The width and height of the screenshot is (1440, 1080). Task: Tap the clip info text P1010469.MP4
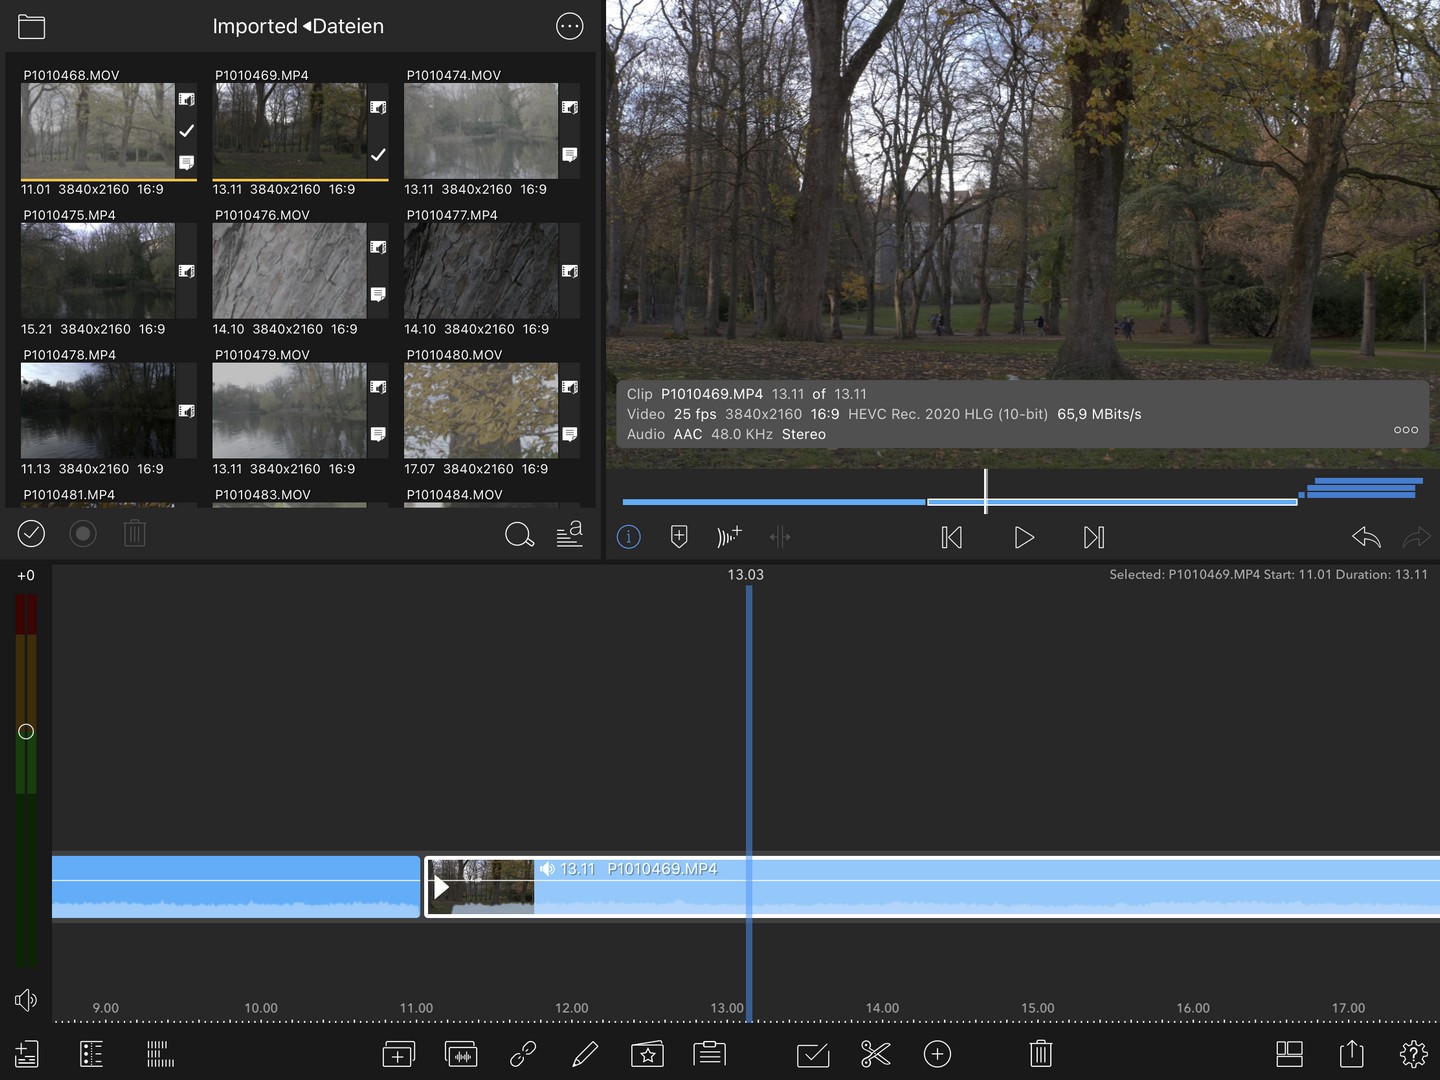[x=712, y=394]
